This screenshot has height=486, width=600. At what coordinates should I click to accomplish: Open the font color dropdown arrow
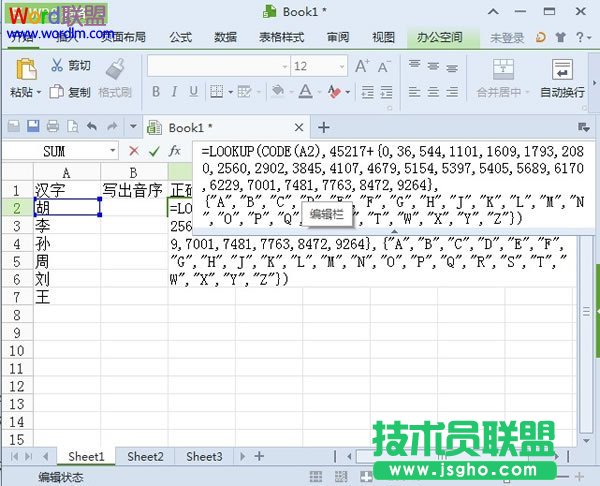tap(319, 92)
